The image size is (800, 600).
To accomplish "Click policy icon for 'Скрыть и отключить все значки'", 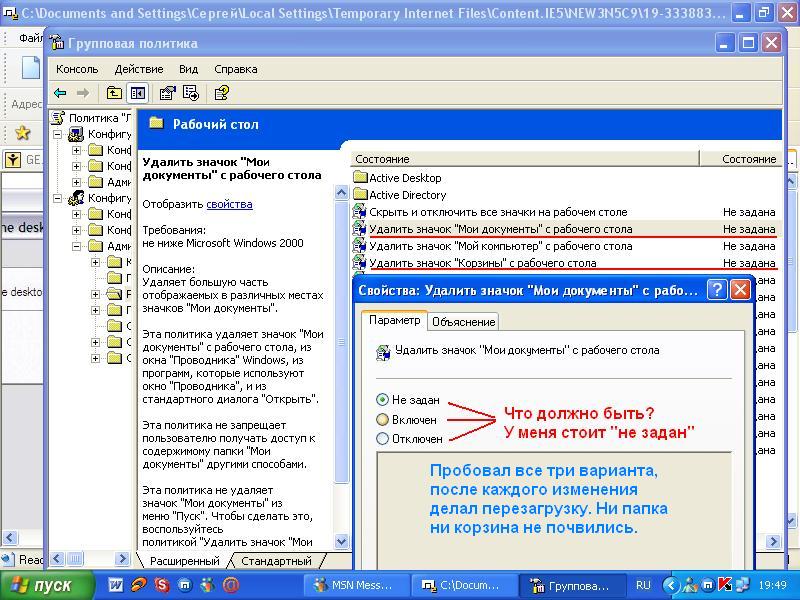I will tap(360, 212).
